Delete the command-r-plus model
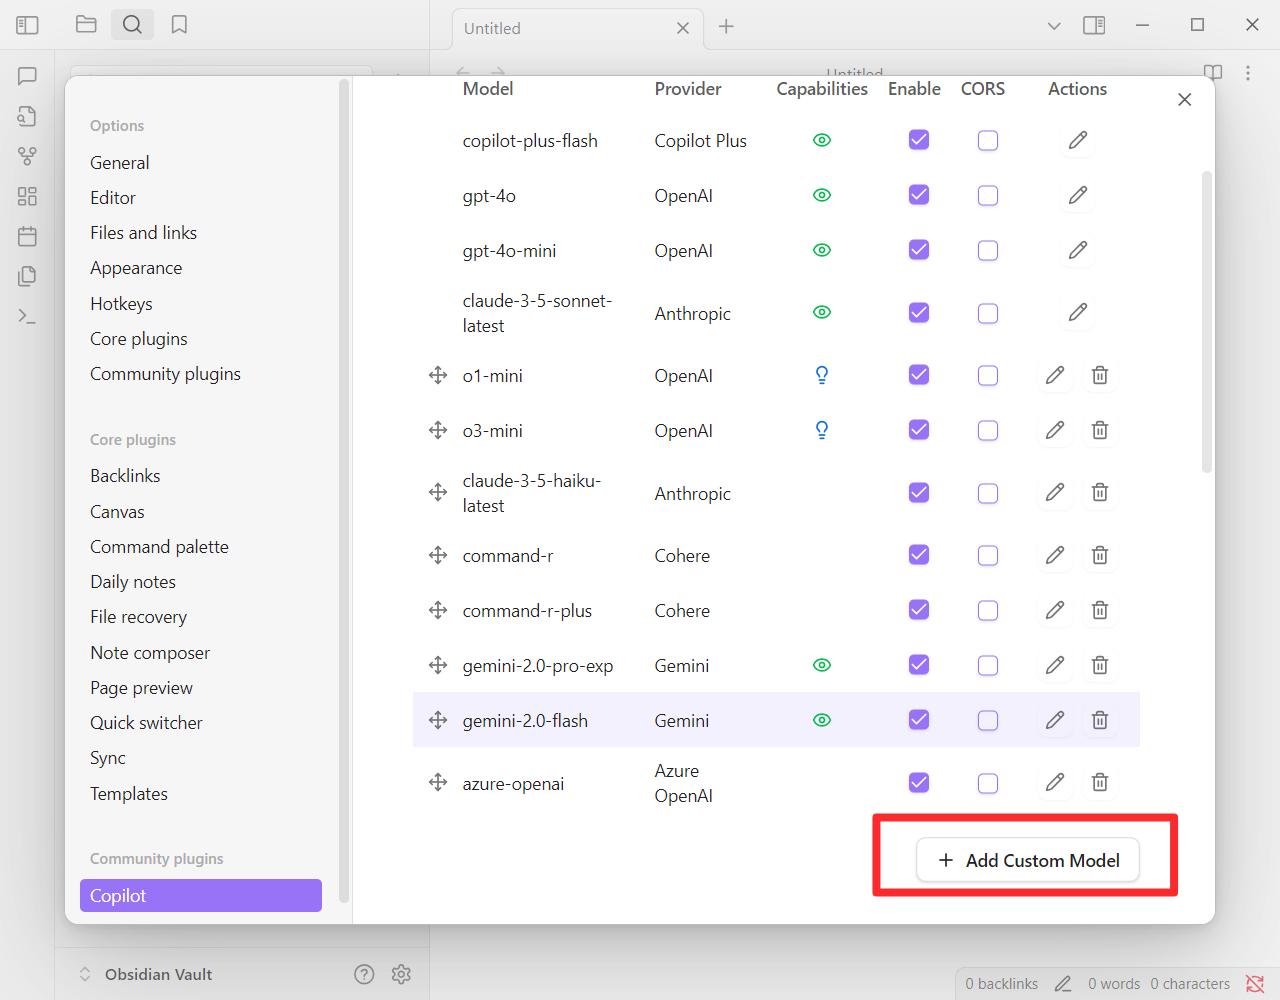This screenshot has height=1000, width=1280. tap(1100, 611)
